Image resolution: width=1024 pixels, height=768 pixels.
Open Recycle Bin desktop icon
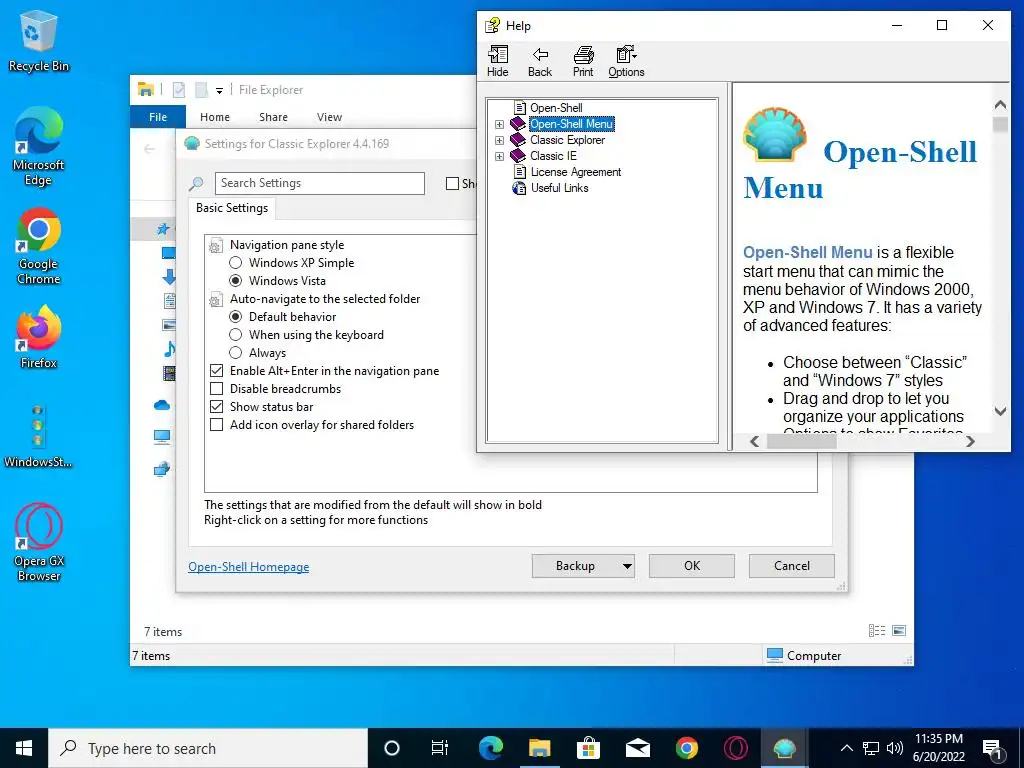(x=39, y=41)
